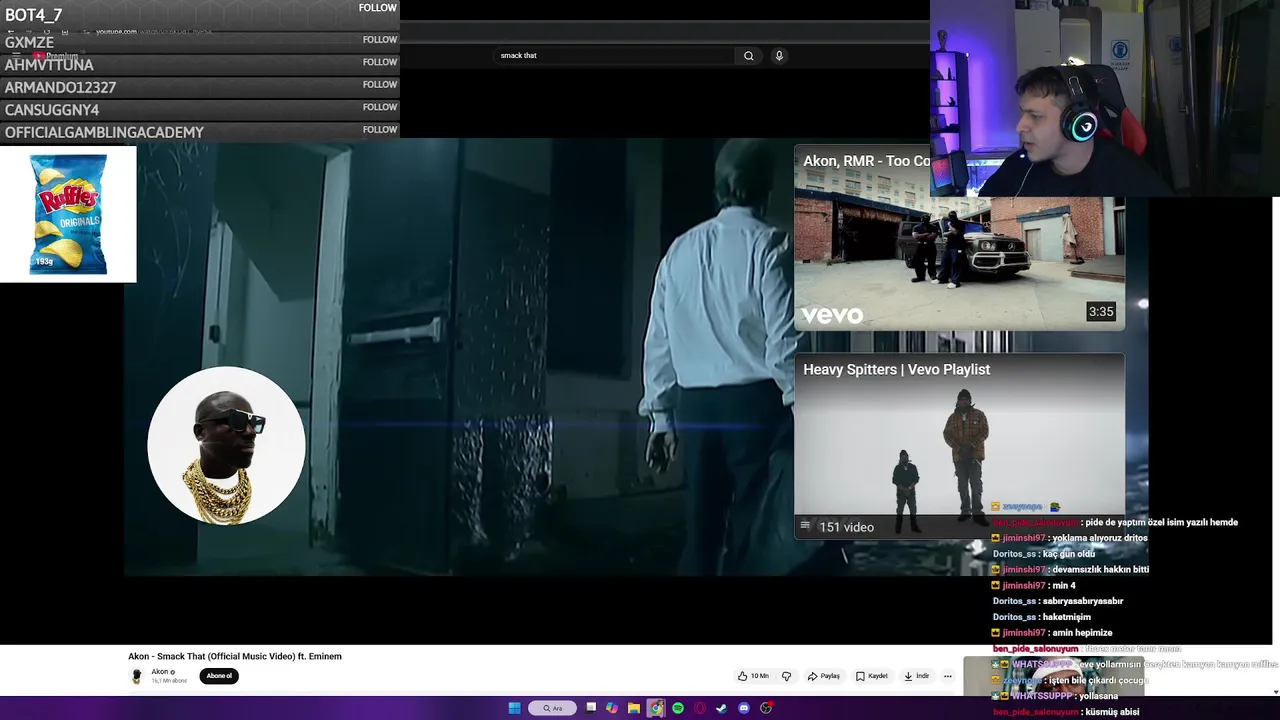Follow GXMZE in the overlay list
1280x720 pixels.
pos(379,40)
